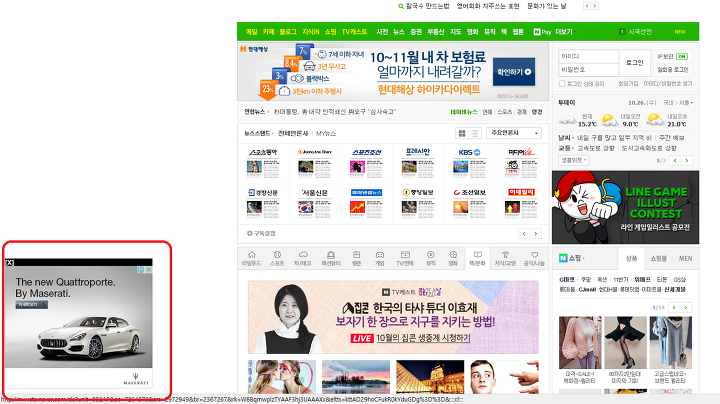Switch shopping panel to MEN tab

685,258
